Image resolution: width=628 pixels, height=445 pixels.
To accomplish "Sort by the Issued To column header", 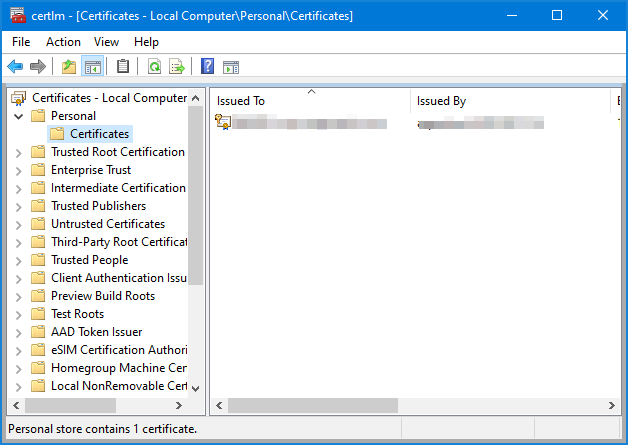I will click(x=311, y=101).
